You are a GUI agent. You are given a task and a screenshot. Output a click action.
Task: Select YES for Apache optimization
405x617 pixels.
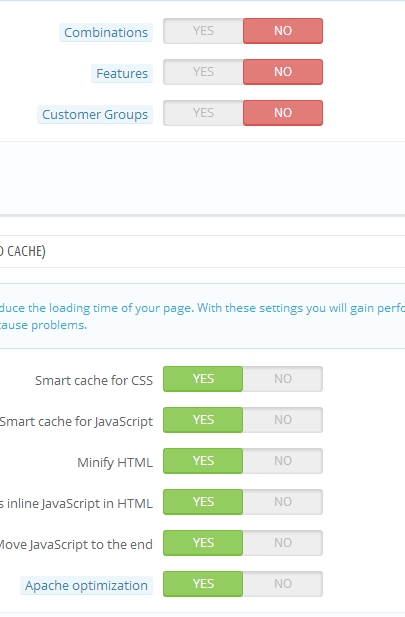coord(203,584)
